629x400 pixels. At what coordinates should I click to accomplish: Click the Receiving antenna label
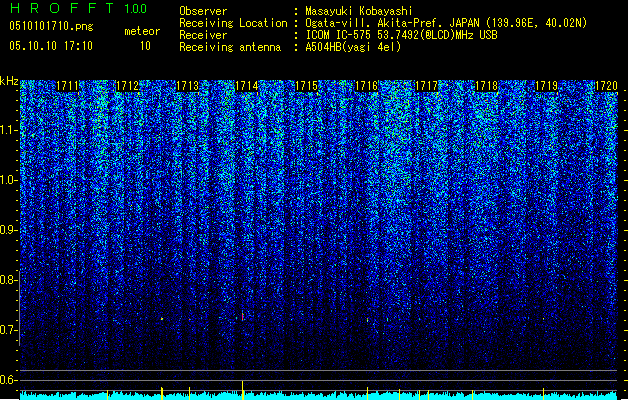click(230, 47)
